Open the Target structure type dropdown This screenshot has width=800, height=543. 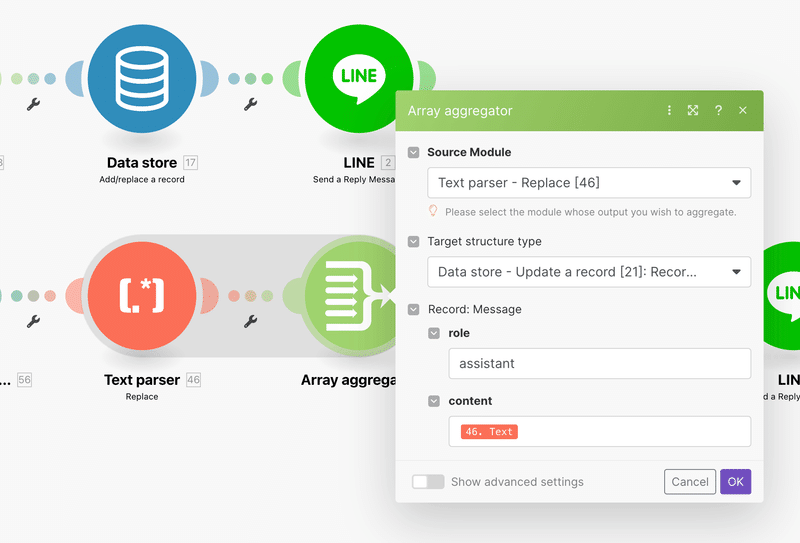(x=589, y=272)
